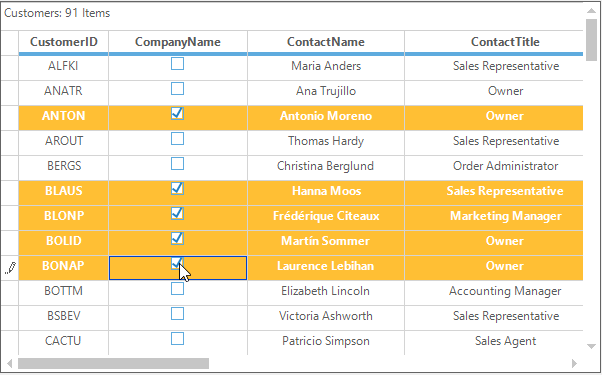Click the Laurence Lebihan contact cell
Image resolution: width=602 pixels, height=375 pixels.
(326, 268)
